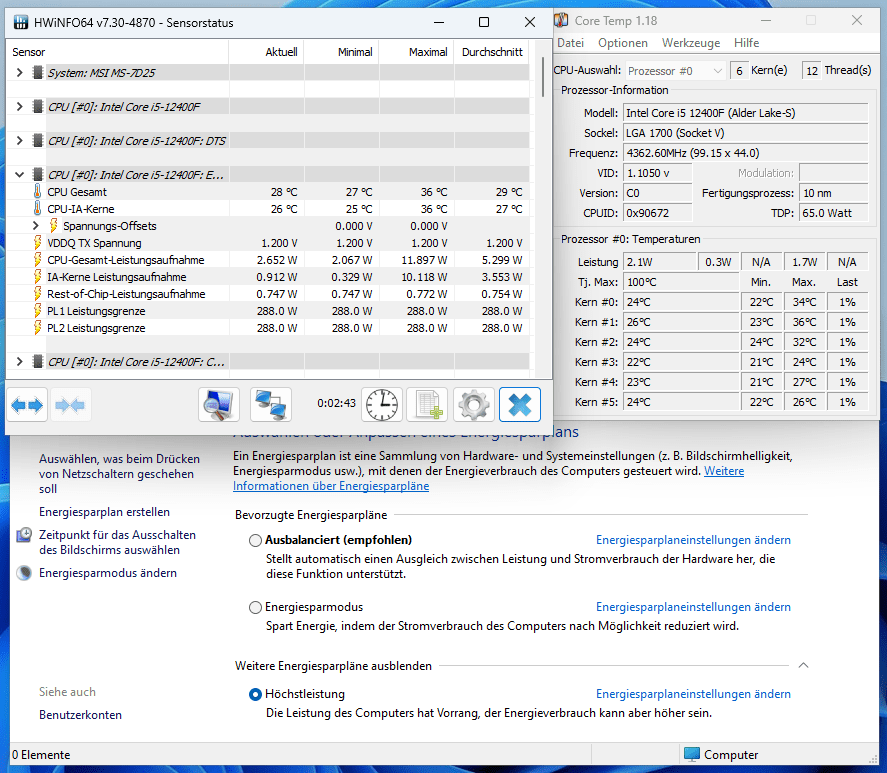Close the HWiNFO sensors with the blue X icon
This screenshot has height=773, width=887.
(x=520, y=405)
